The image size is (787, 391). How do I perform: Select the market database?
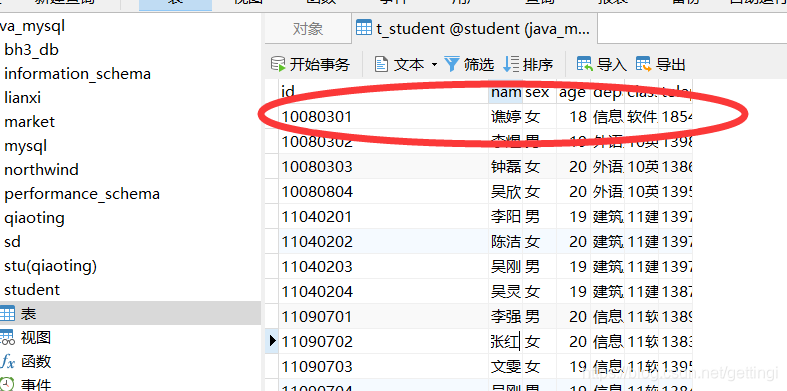29,121
